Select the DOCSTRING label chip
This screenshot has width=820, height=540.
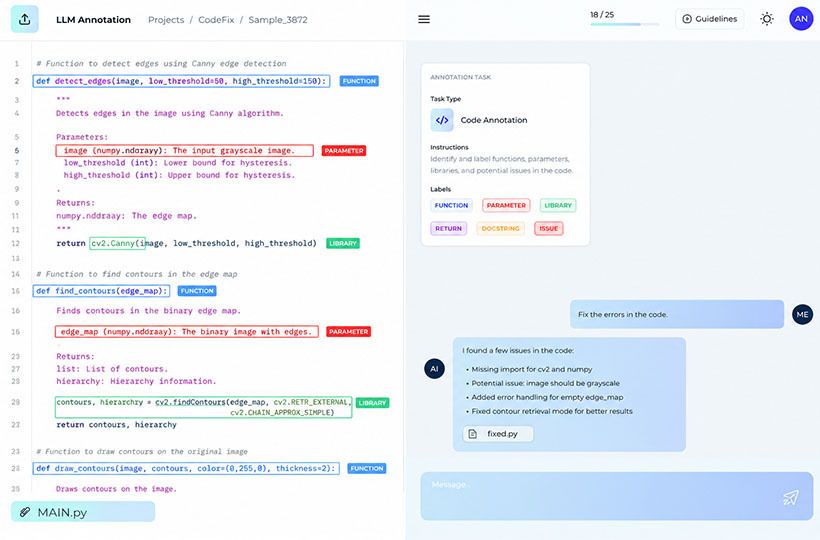coord(500,228)
